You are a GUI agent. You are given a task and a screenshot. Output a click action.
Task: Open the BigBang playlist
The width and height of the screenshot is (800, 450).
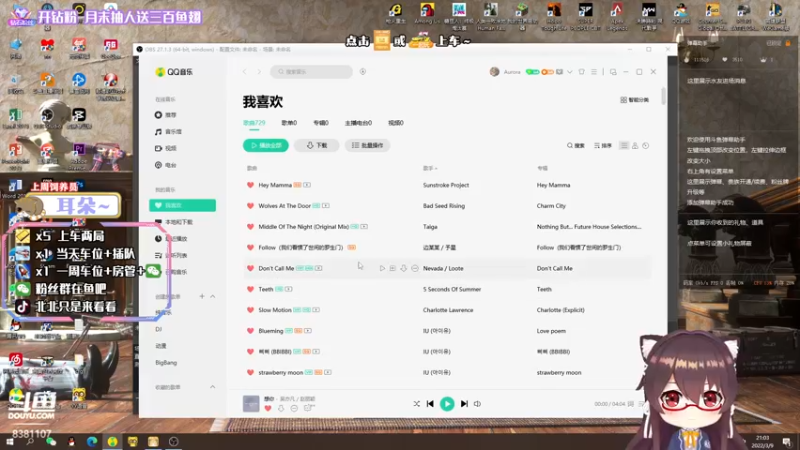pyautogui.click(x=166, y=363)
